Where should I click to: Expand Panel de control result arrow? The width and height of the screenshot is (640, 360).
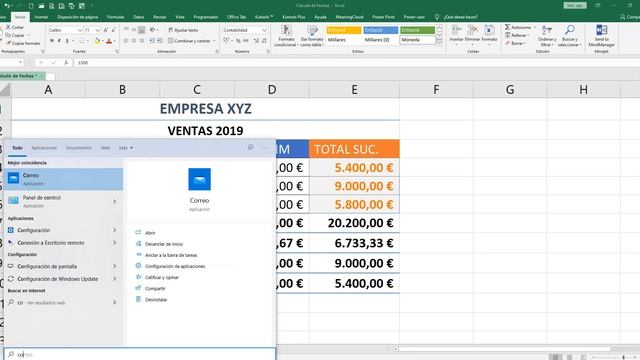click(x=115, y=202)
